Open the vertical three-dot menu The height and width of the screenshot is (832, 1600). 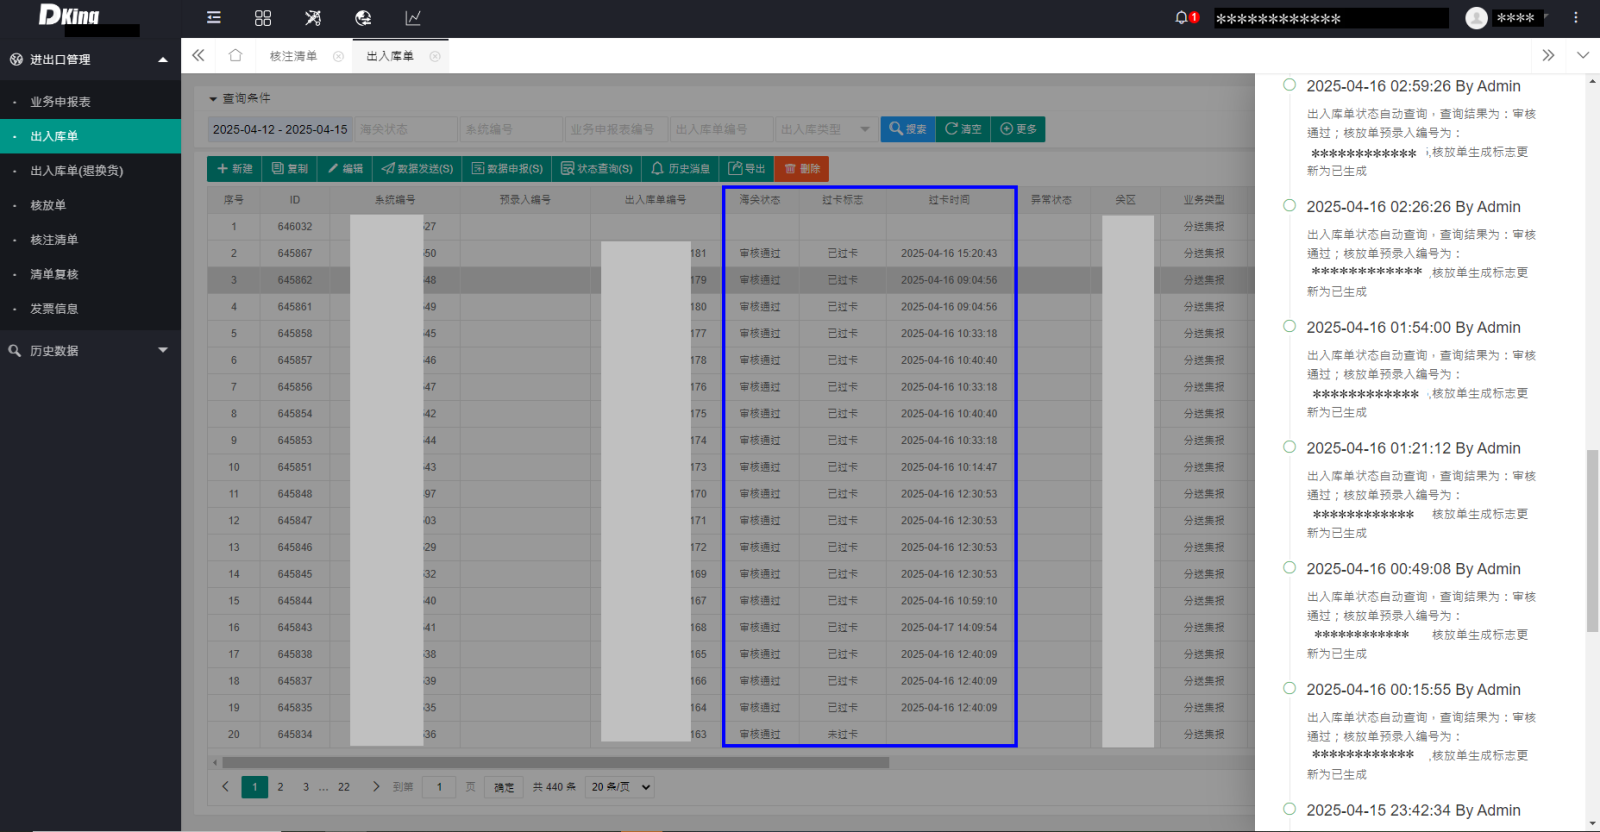(1575, 18)
